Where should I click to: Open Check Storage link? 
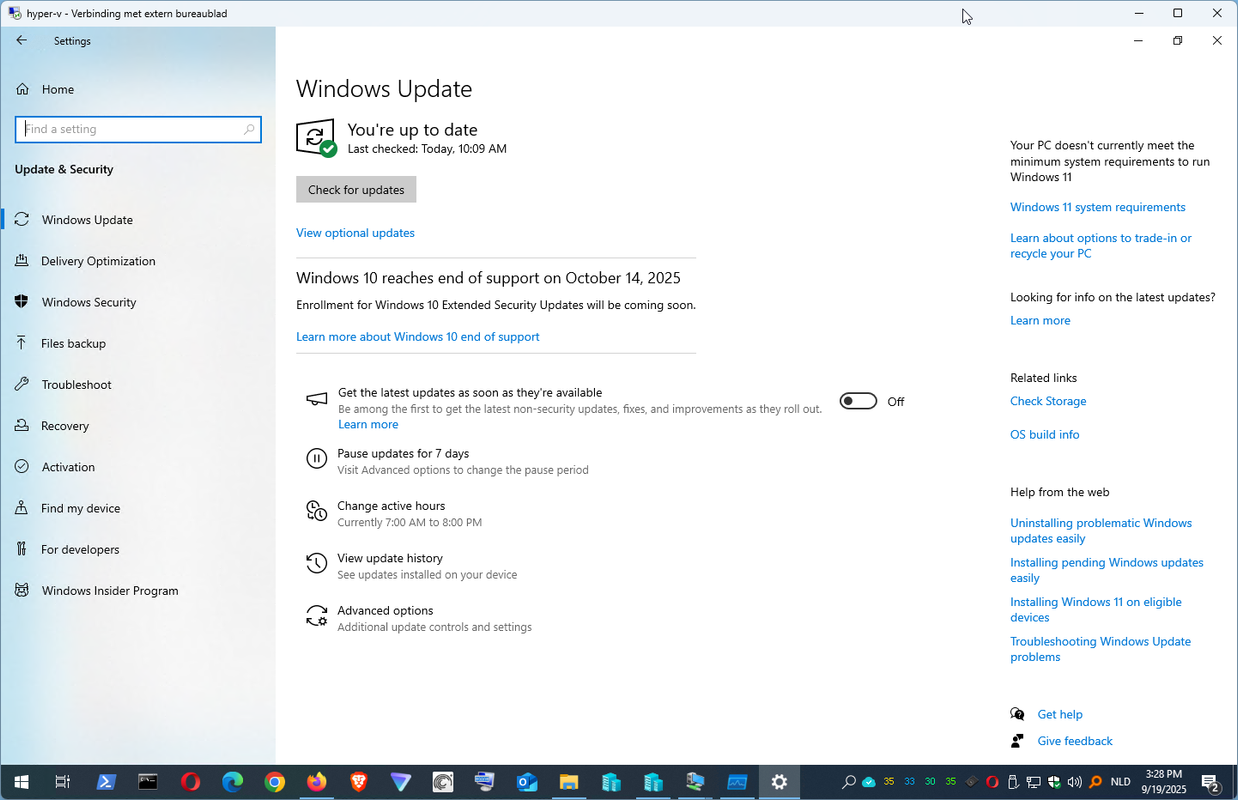point(1048,401)
